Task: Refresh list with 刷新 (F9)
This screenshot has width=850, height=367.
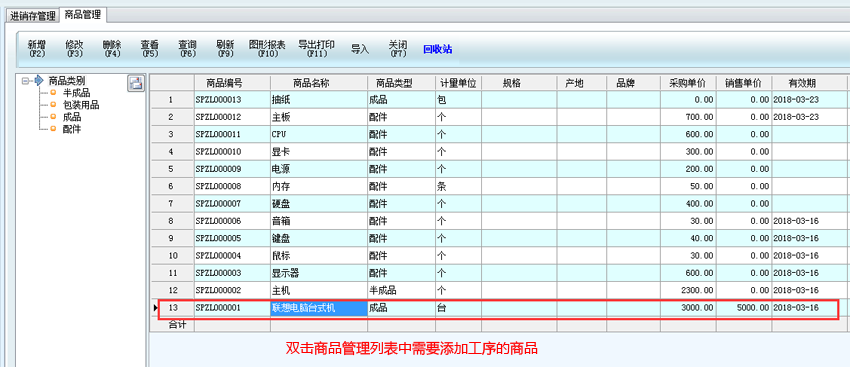Action: pyautogui.click(x=225, y=49)
